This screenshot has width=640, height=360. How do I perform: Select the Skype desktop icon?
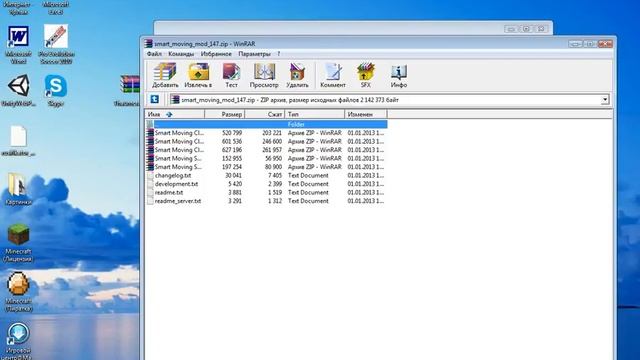[56, 90]
